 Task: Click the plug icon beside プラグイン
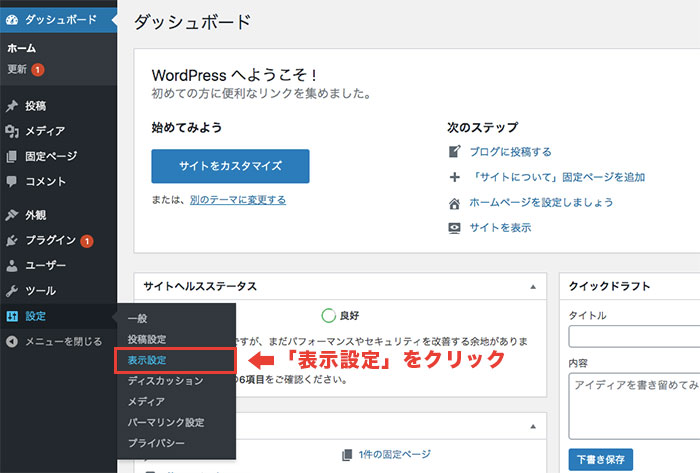tap(12, 241)
